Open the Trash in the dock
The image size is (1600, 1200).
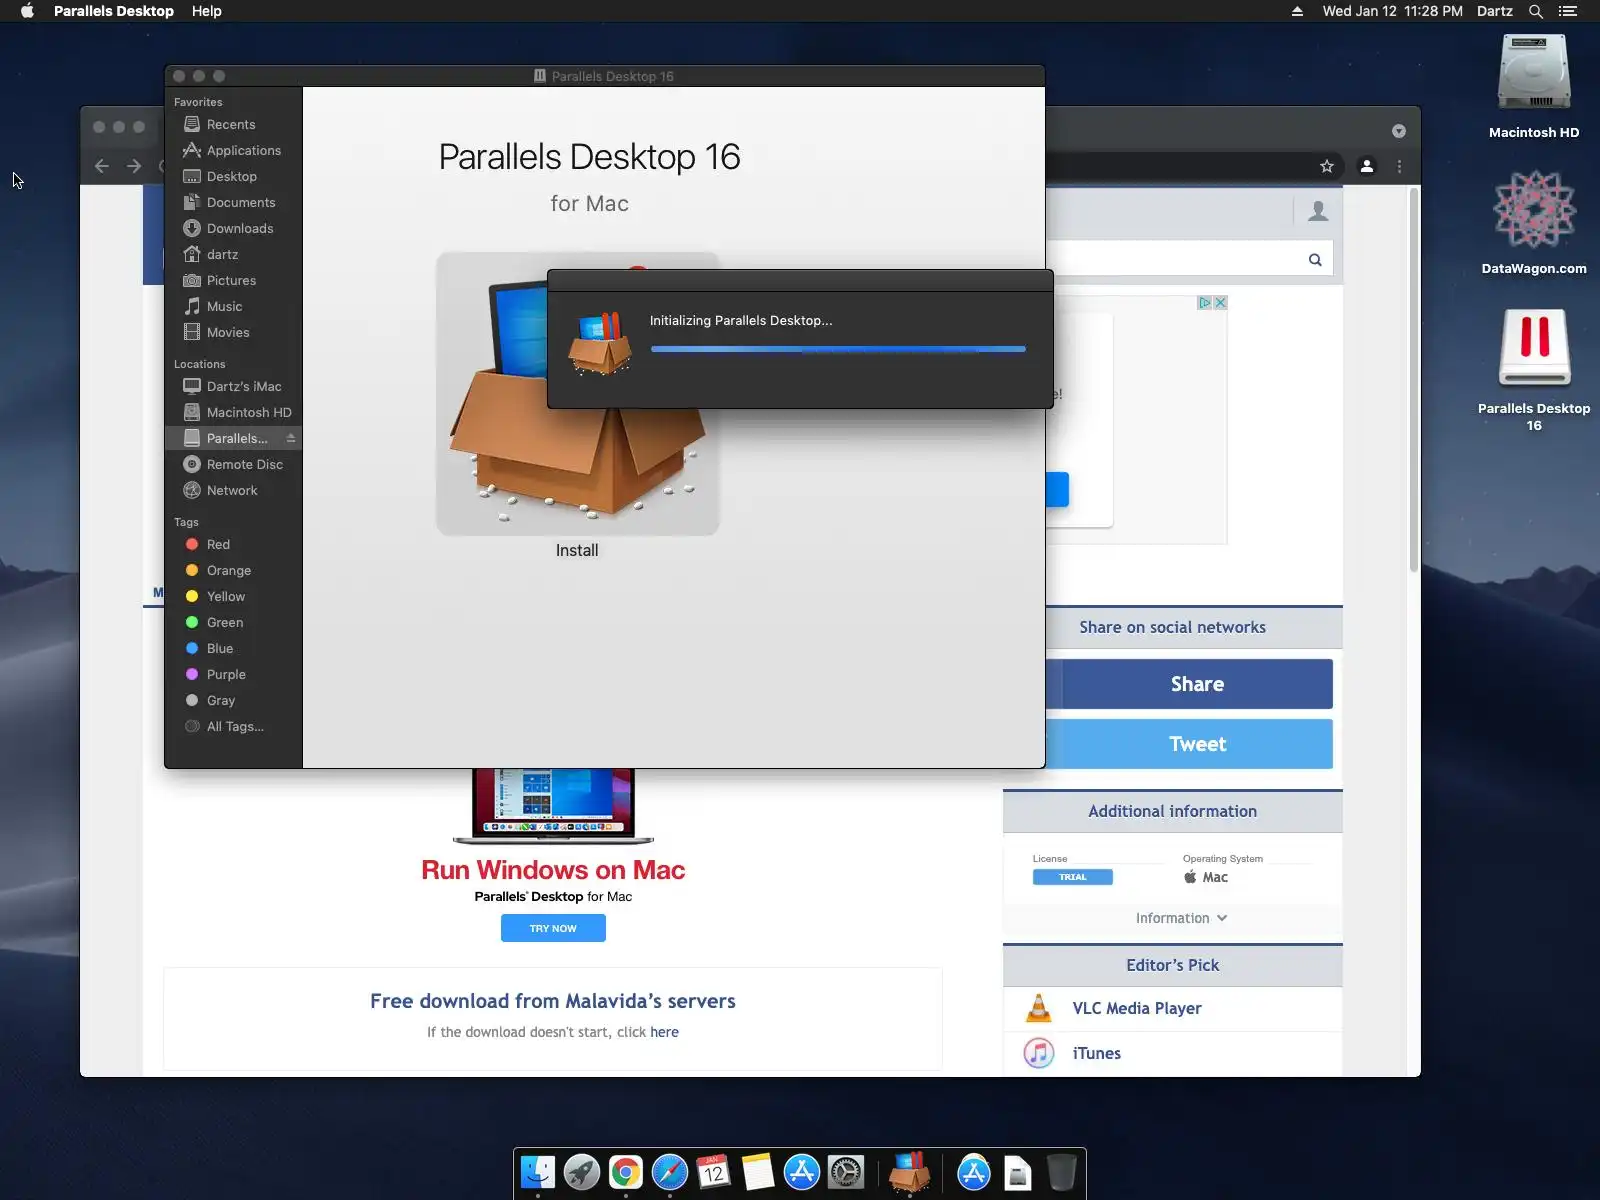click(x=1061, y=1172)
